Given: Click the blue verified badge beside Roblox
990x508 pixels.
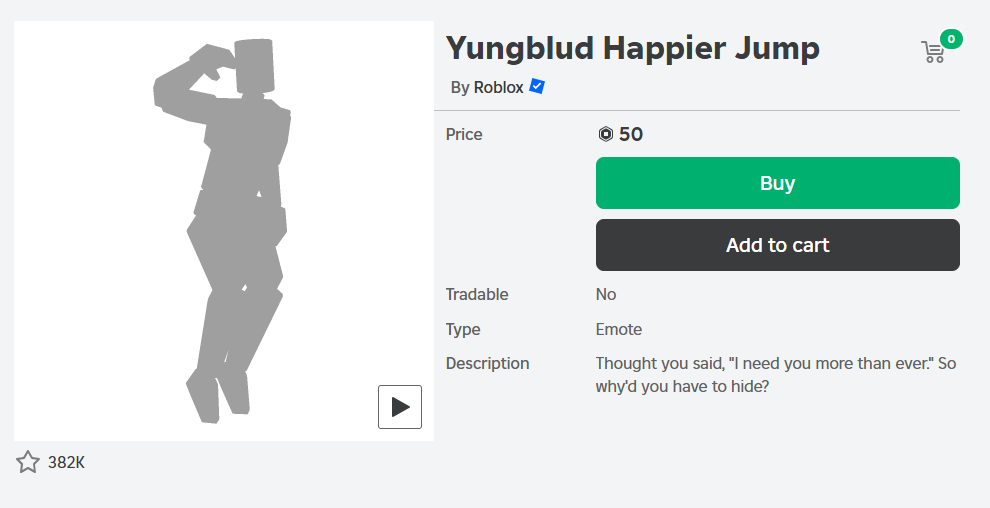Looking at the screenshot, I should pyautogui.click(x=537, y=87).
